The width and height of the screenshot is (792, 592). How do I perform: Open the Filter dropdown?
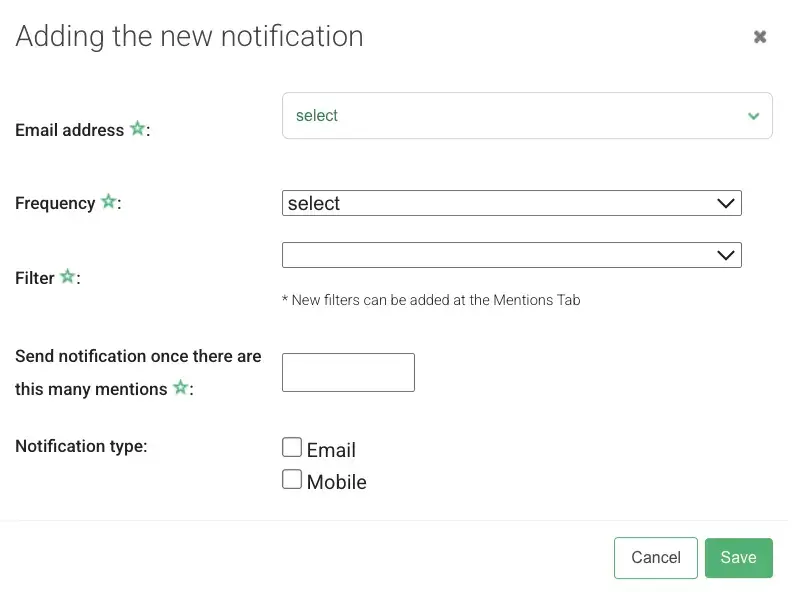click(512, 255)
